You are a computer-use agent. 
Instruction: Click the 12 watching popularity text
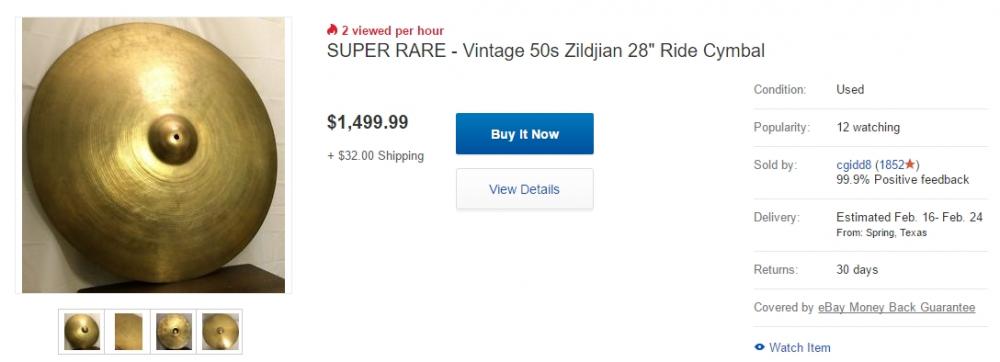point(868,127)
